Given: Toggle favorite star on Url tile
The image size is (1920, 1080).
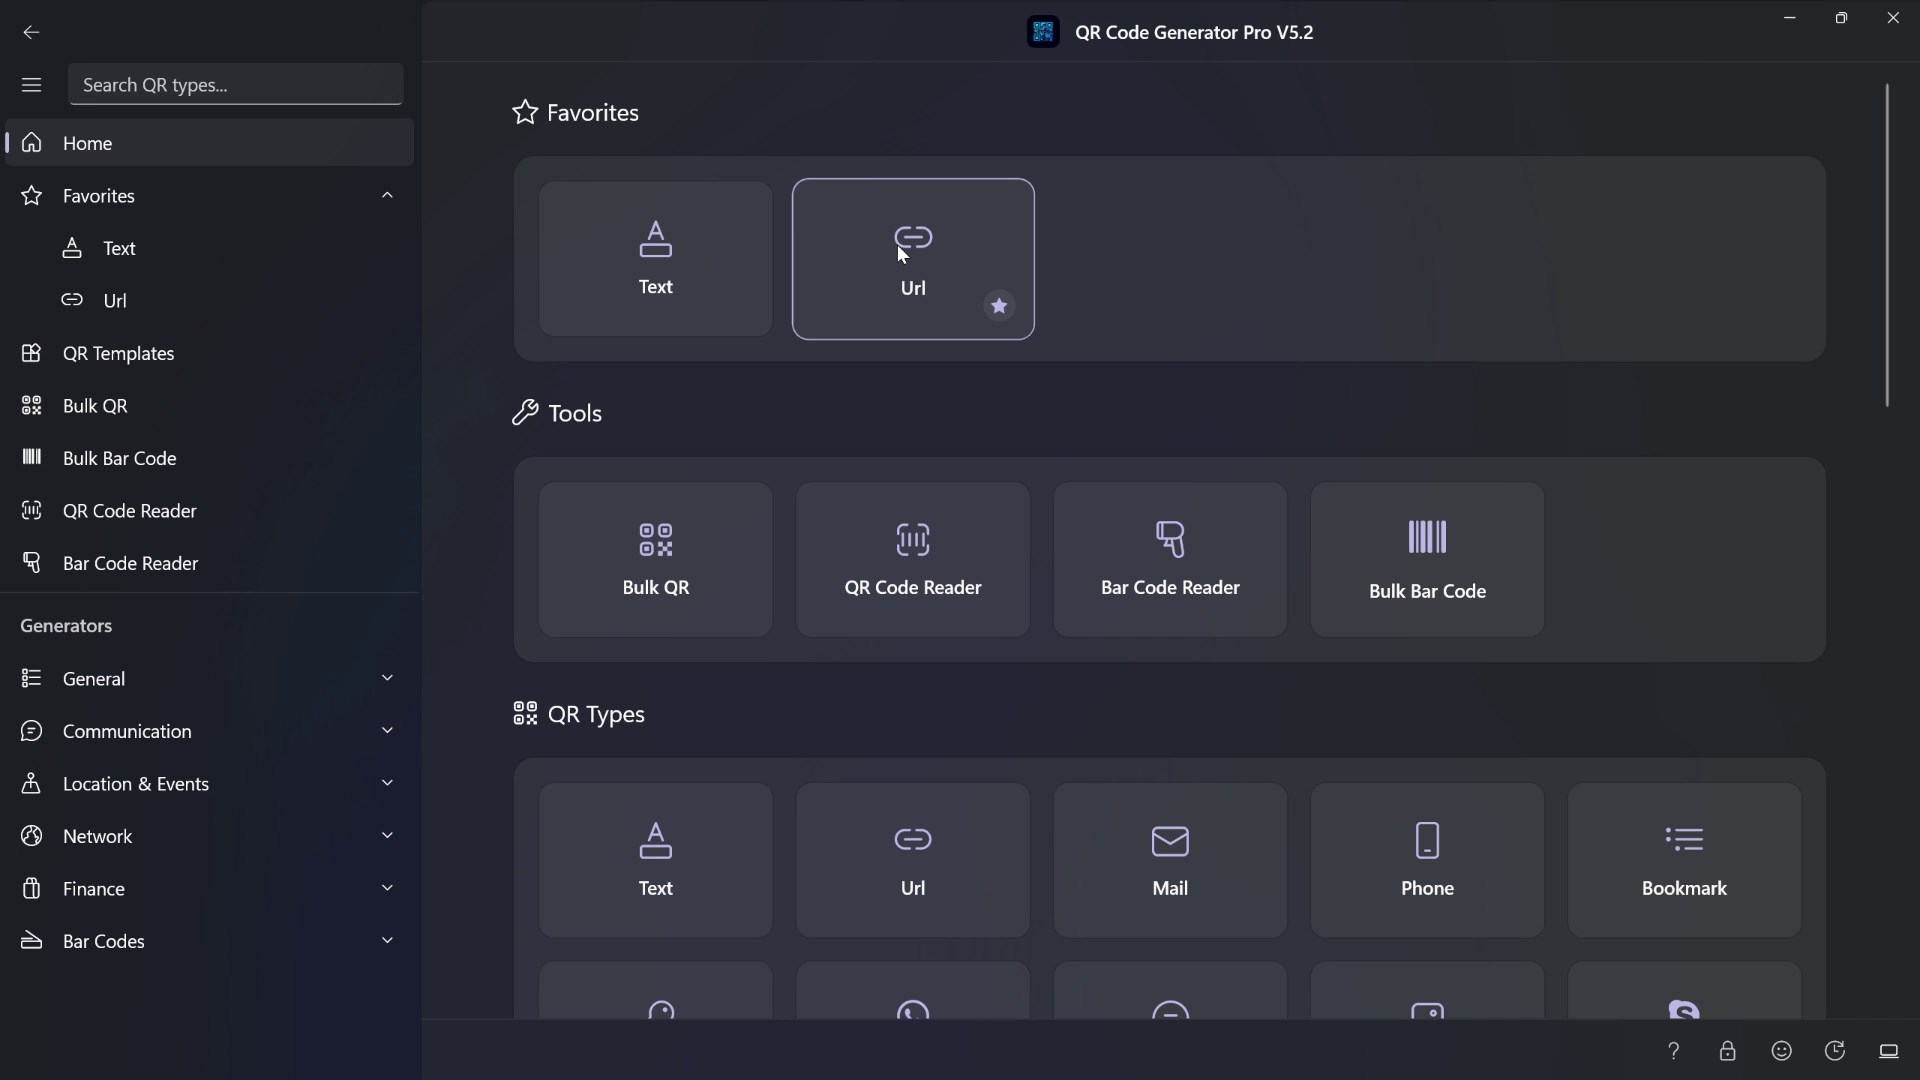Looking at the screenshot, I should [999, 306].
